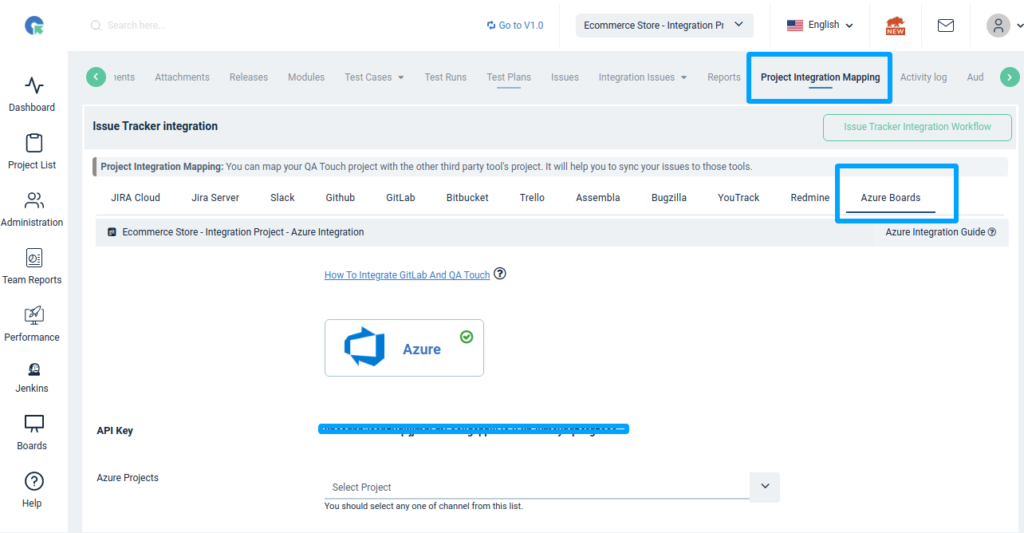Click the Issue Tracker Integration Workflow button

click(x=917, y=127)
